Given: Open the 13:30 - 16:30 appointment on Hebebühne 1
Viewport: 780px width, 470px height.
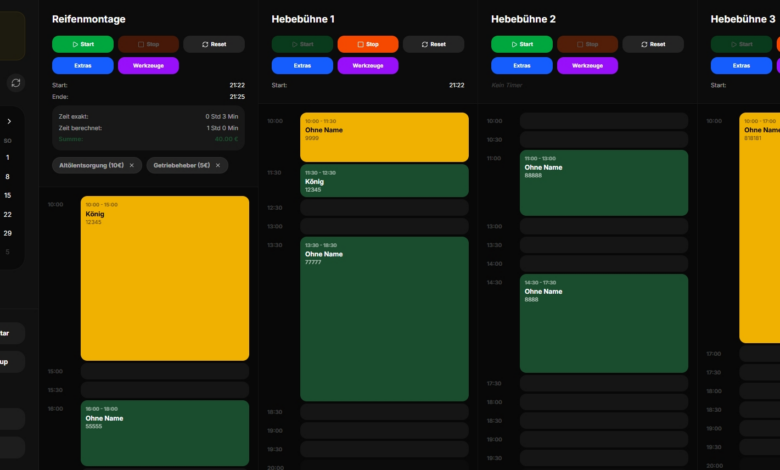Looking at the screenshot, I should point(384,318).
